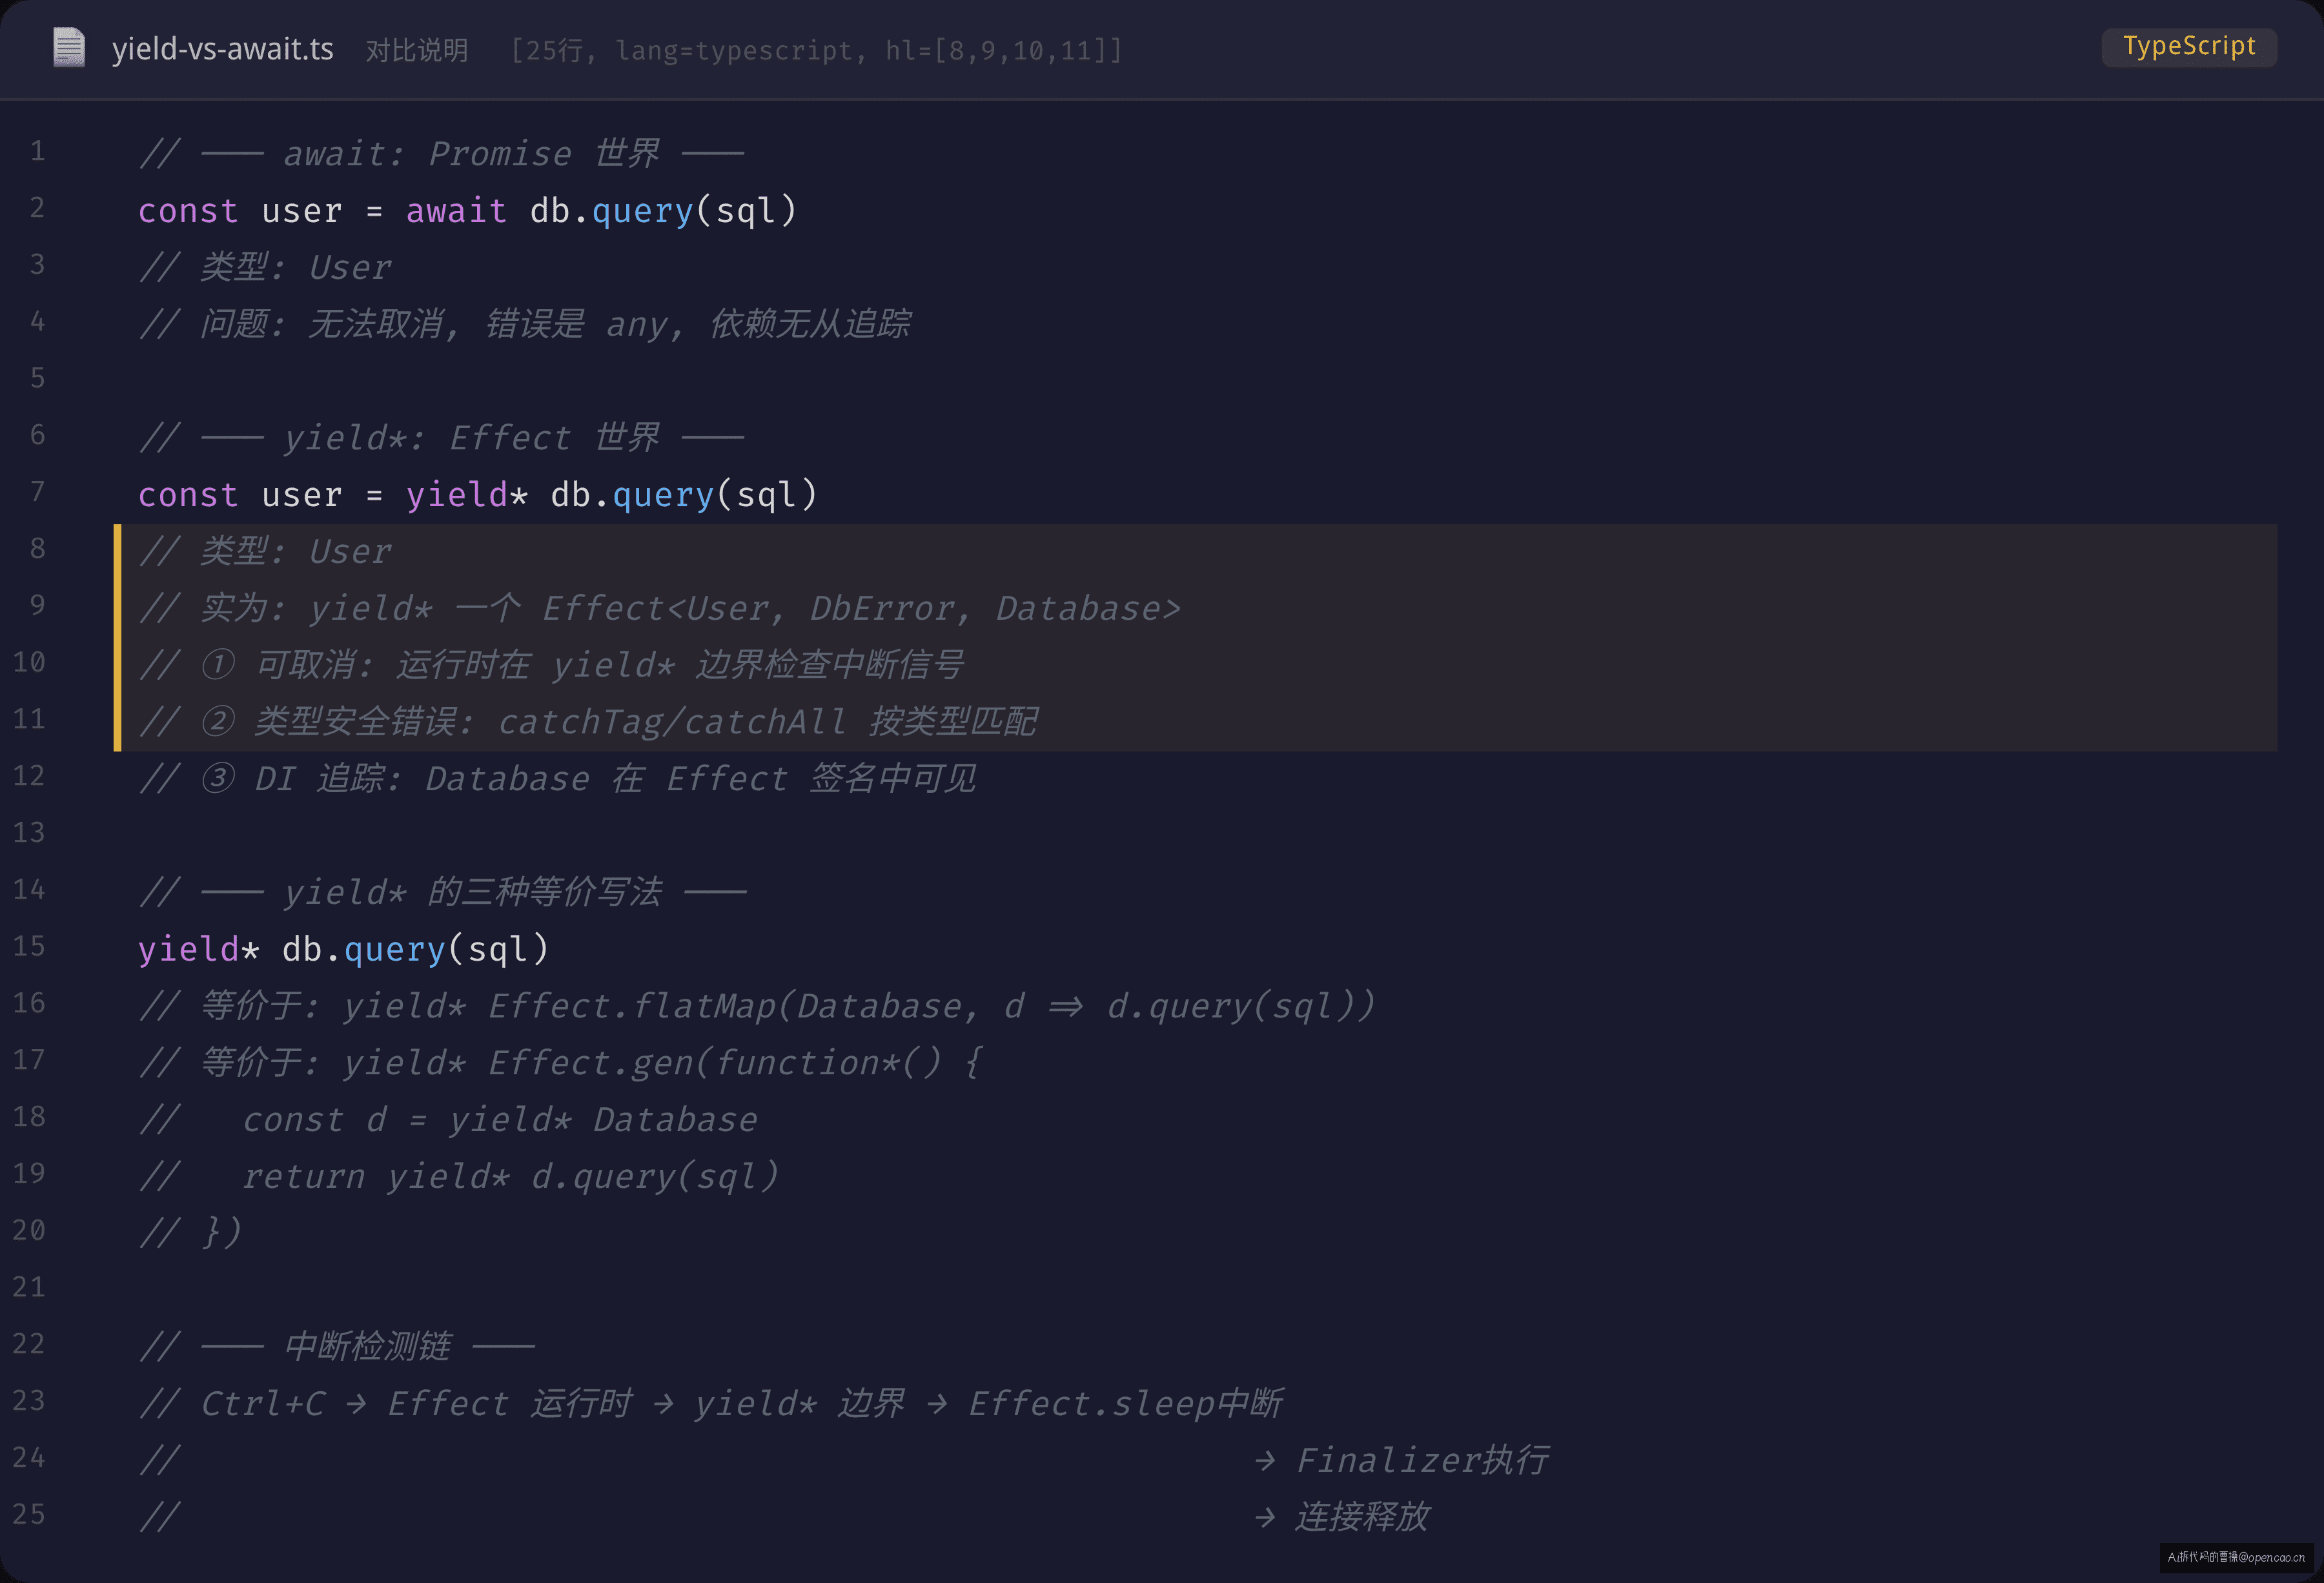Click comment 'return yield* d.query(sql)'
This screenshot has width=2324, height=1583.
[x=459, y=1177]
